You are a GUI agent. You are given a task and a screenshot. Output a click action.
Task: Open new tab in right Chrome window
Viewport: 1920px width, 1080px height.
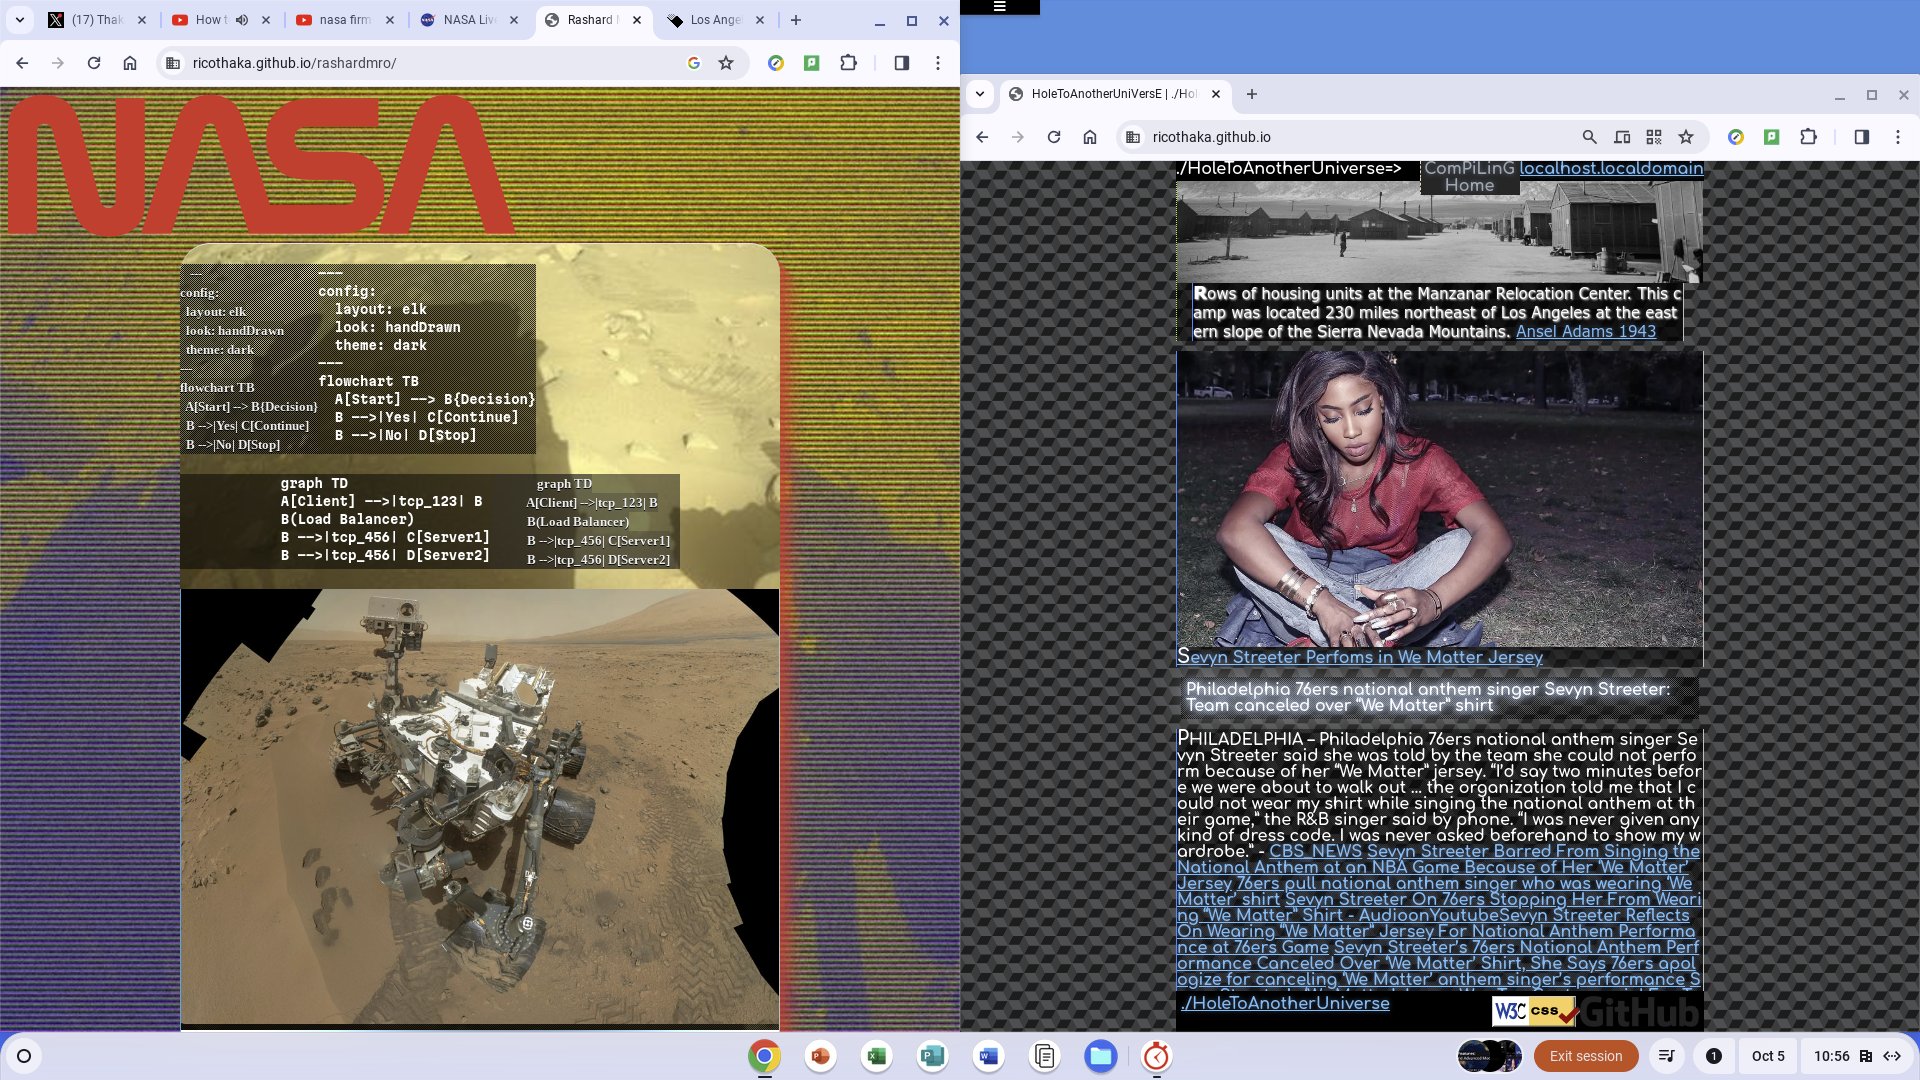[1252, 94]
